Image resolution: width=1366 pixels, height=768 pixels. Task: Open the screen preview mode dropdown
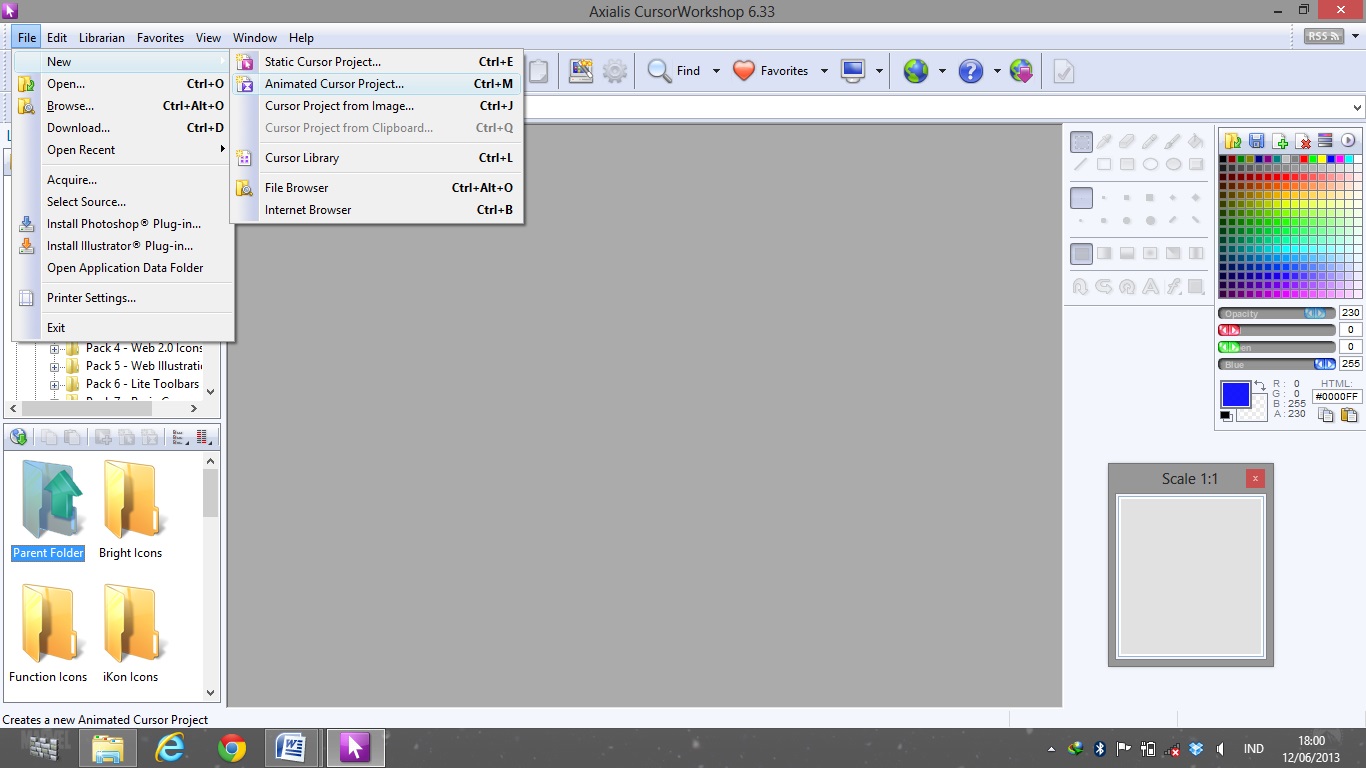878,71
